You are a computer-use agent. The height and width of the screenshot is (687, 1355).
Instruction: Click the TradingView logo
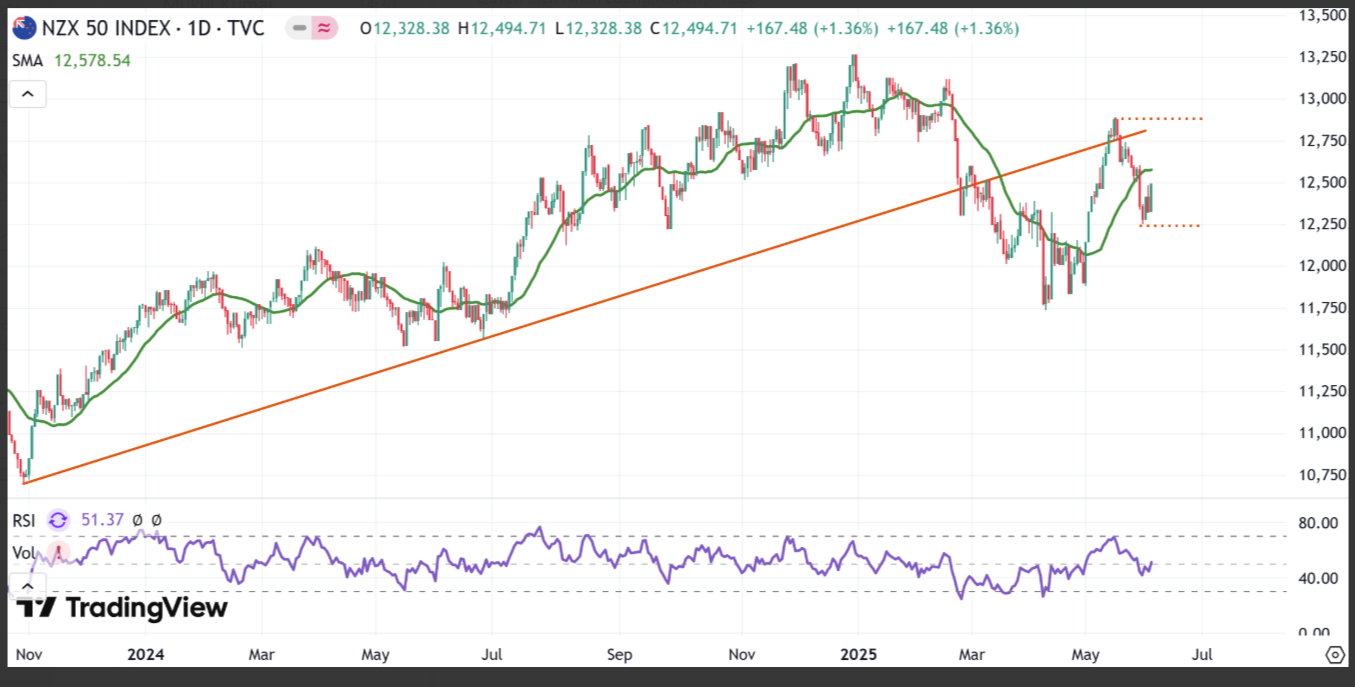pyautogui.click(x=124, y=606)
